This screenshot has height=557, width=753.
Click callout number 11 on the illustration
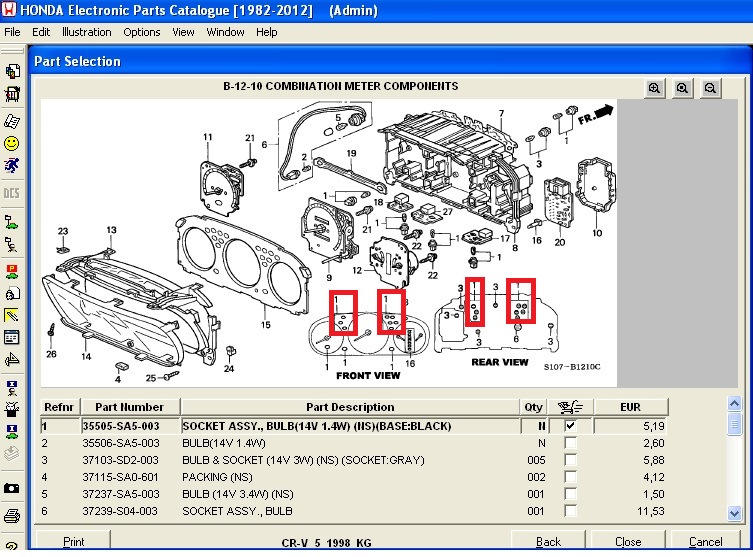(x=207, y=137)
